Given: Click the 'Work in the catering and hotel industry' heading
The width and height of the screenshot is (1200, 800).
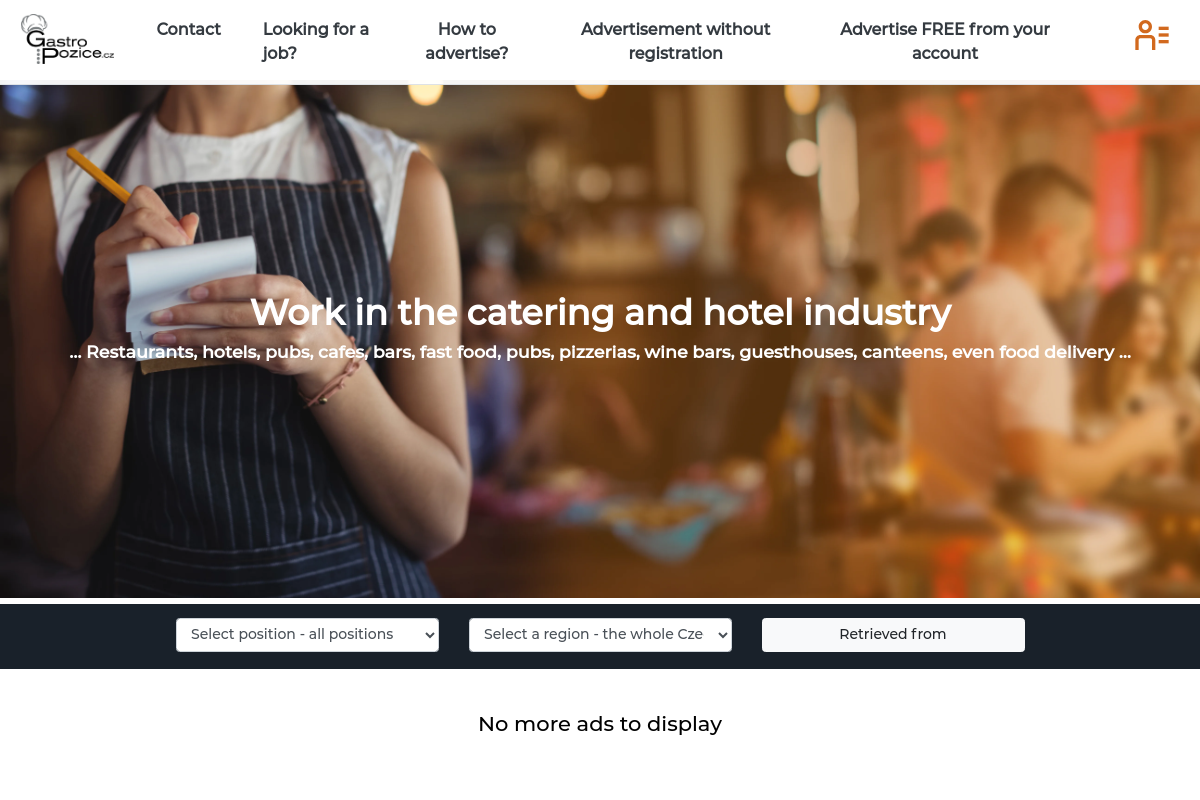Looking at the screenshot, I should click(x=600, y=312).
